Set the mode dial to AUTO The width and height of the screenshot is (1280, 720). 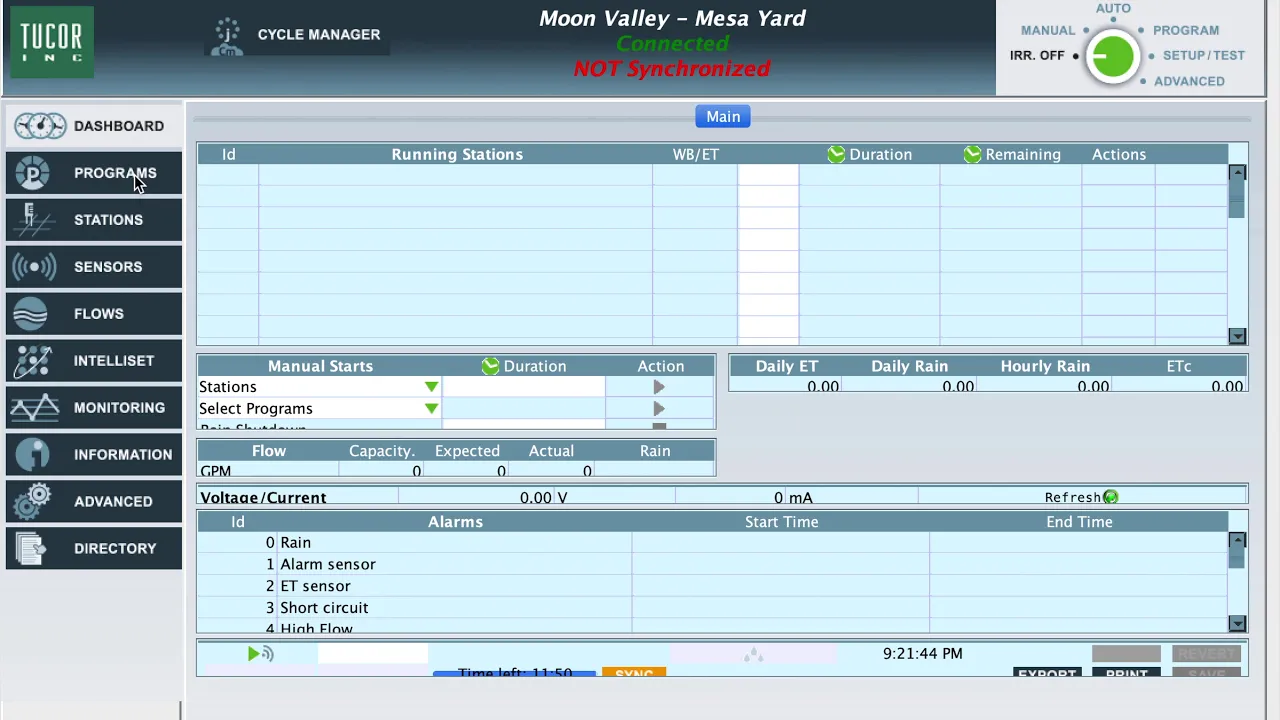1113,8
